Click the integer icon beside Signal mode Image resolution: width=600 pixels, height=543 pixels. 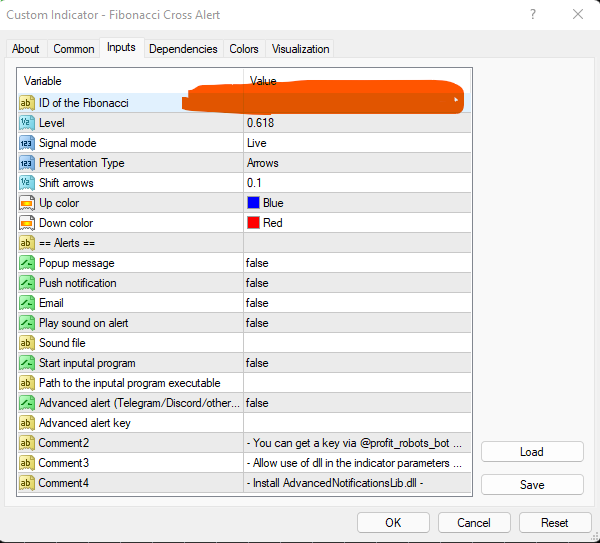pos(27,143)
